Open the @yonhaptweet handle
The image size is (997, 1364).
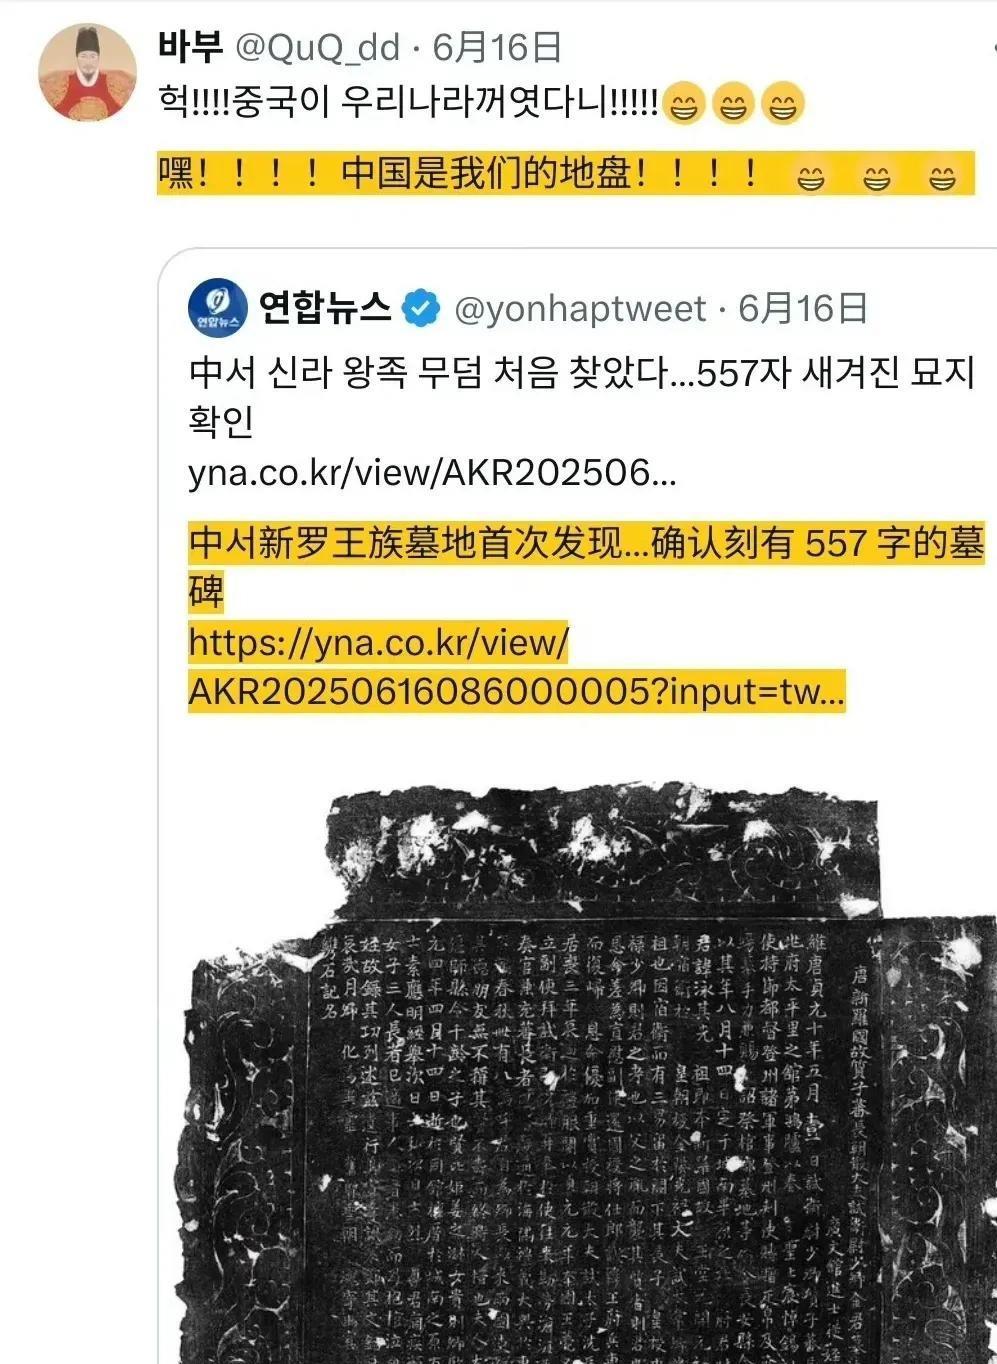coord(580,309)
